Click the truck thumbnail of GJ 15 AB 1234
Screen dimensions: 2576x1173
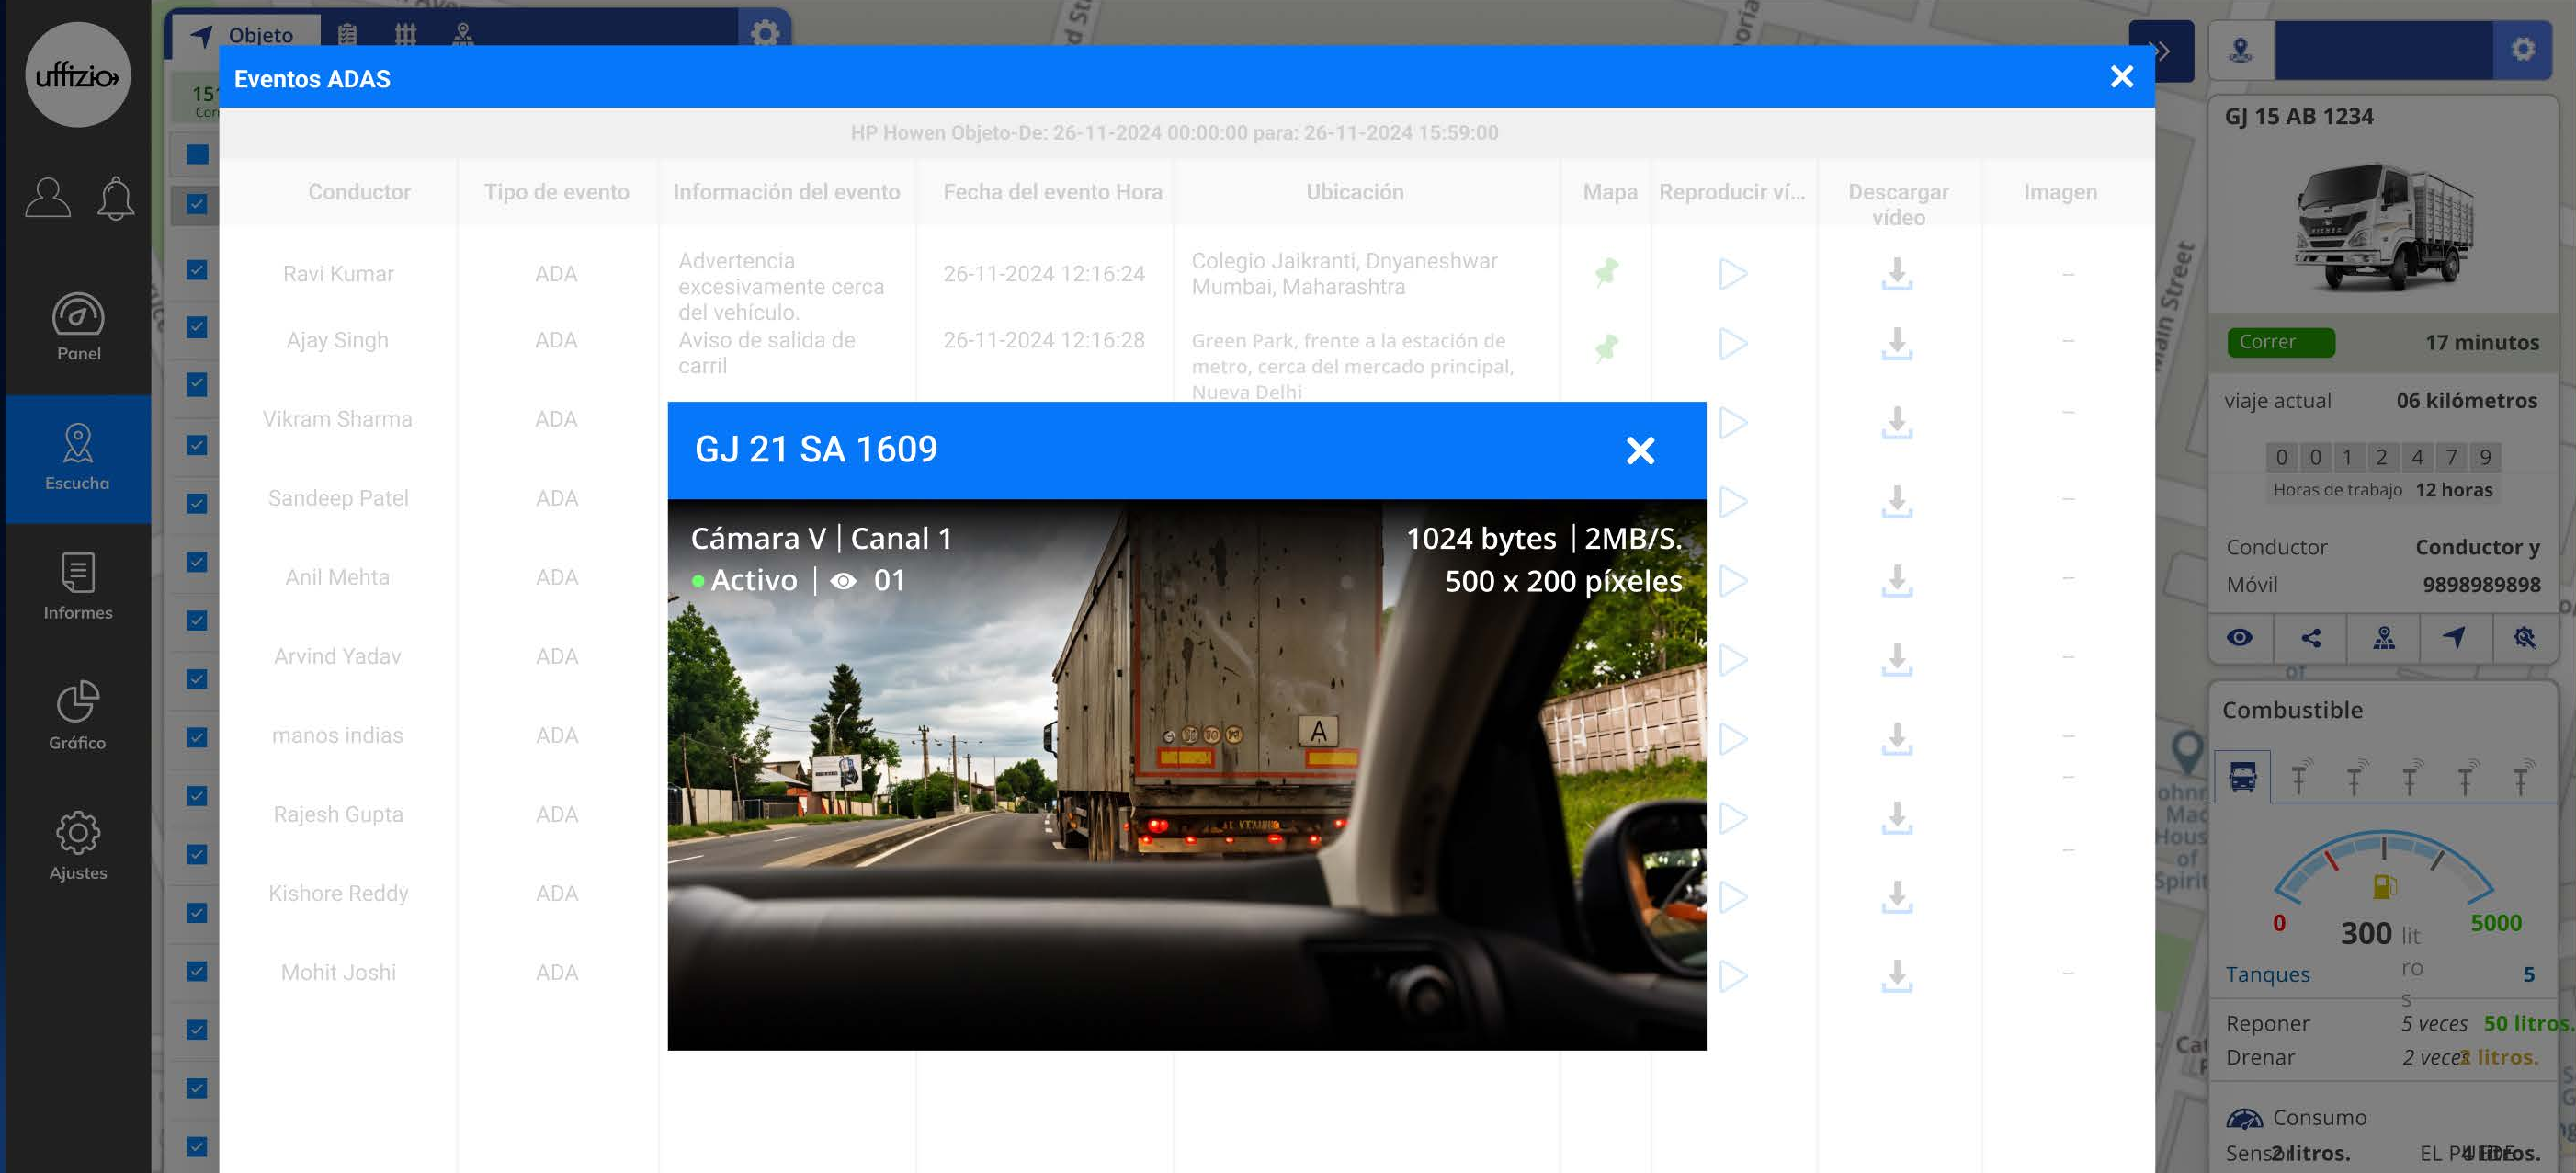[x=2384, y=227]
